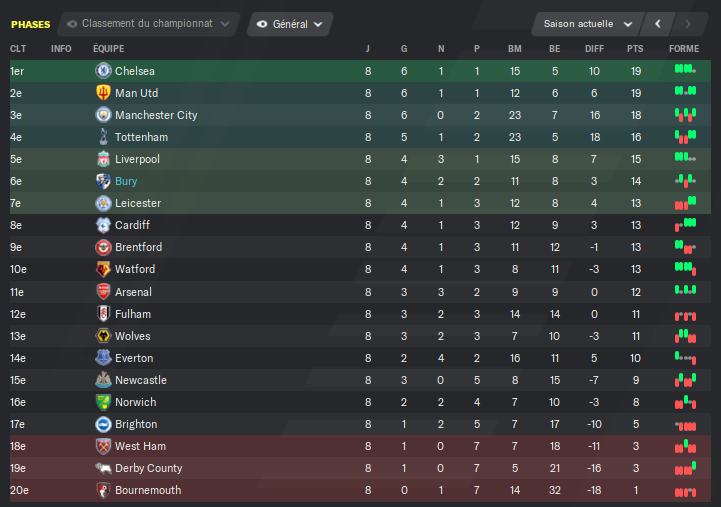Image resolution: width=721 pixels, height=507 pixels.
Task: Click the West Ham club crest
Action: (x=103, y=446)
